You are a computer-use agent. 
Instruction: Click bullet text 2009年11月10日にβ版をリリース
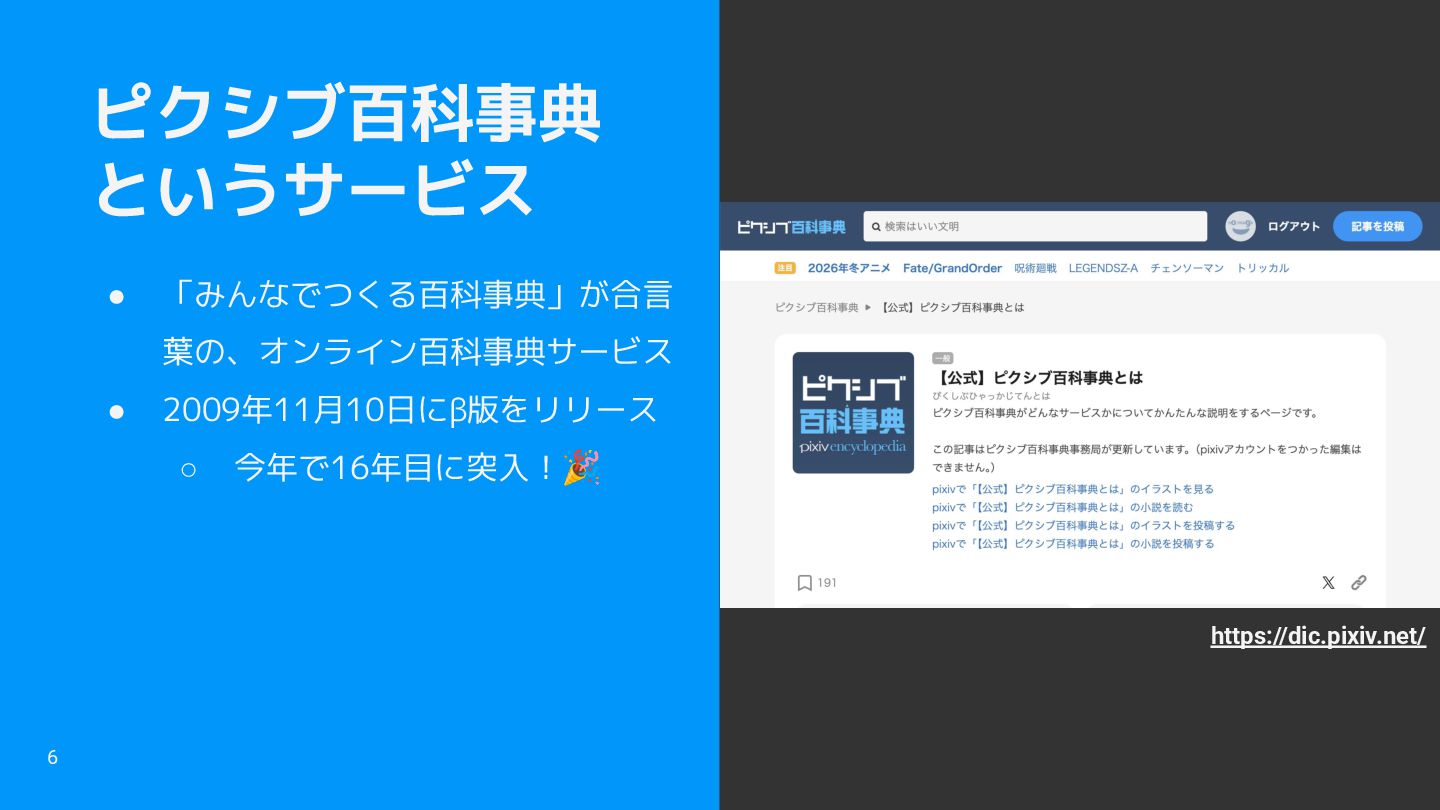point(410,410)
